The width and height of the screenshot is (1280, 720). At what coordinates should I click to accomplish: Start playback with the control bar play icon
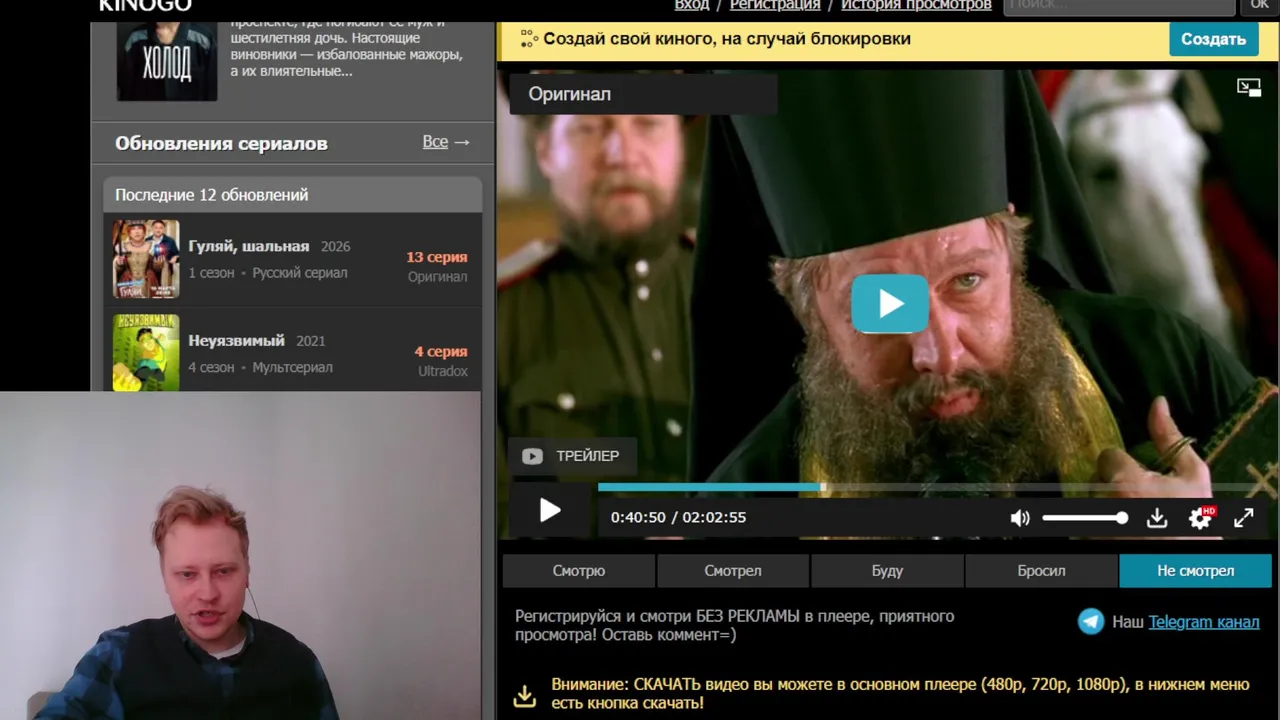coord(550,511)
